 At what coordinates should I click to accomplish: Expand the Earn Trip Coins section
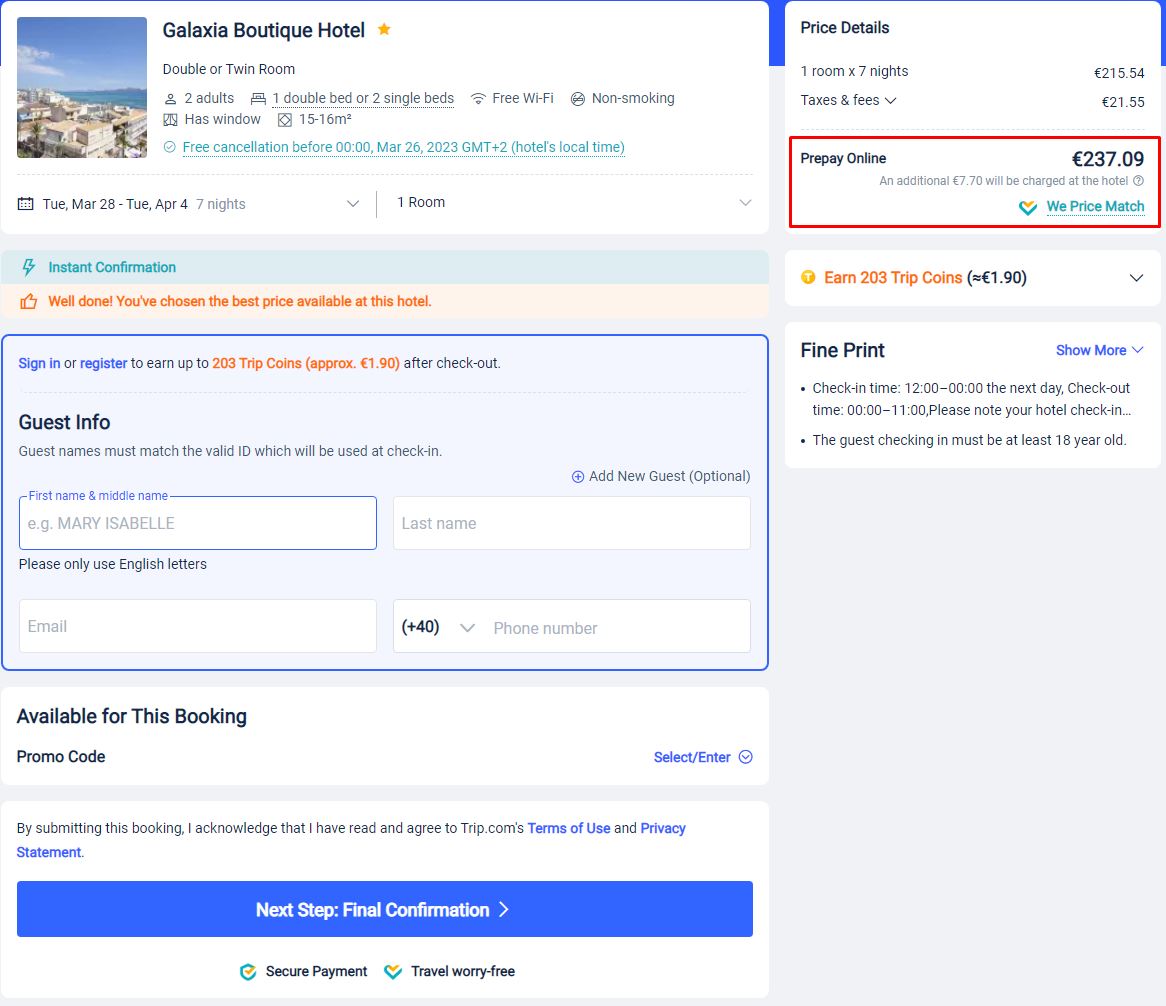[1136, 278]
